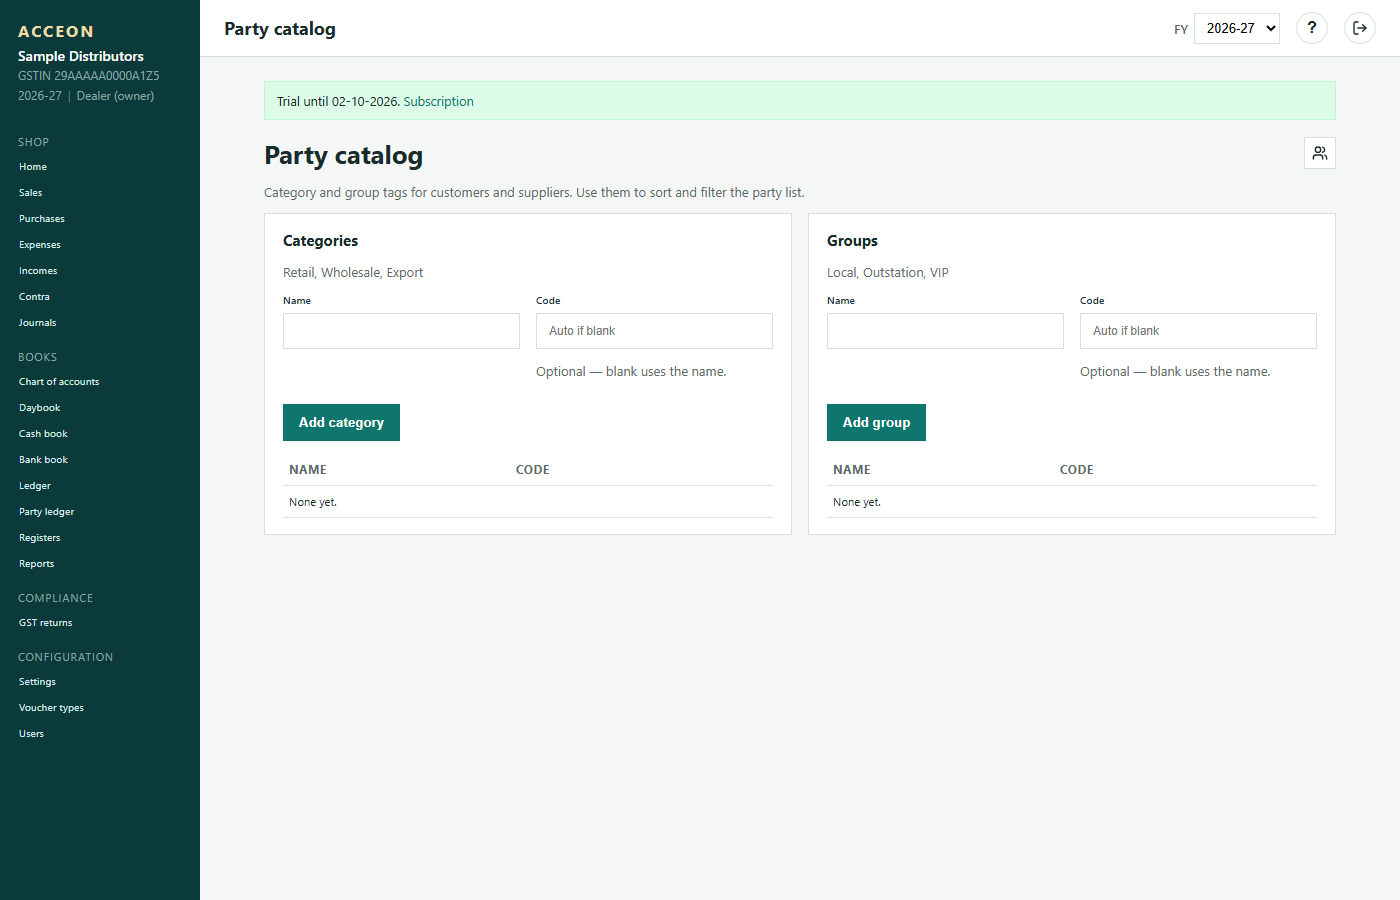This screenshot has width=1400, height=900.
Task: Open Contra in the sidebar
Action: click(34, 297)
